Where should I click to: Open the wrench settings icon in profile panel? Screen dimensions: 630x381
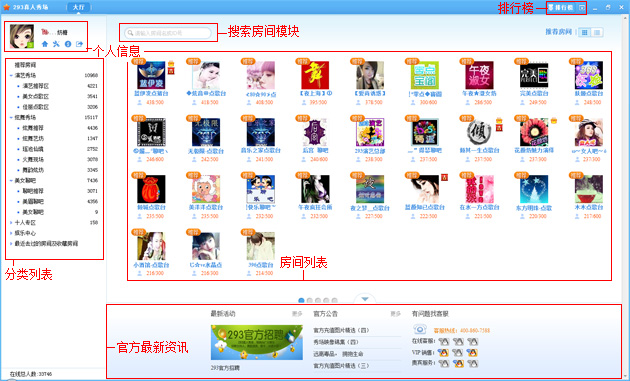(x=56, y=44)
